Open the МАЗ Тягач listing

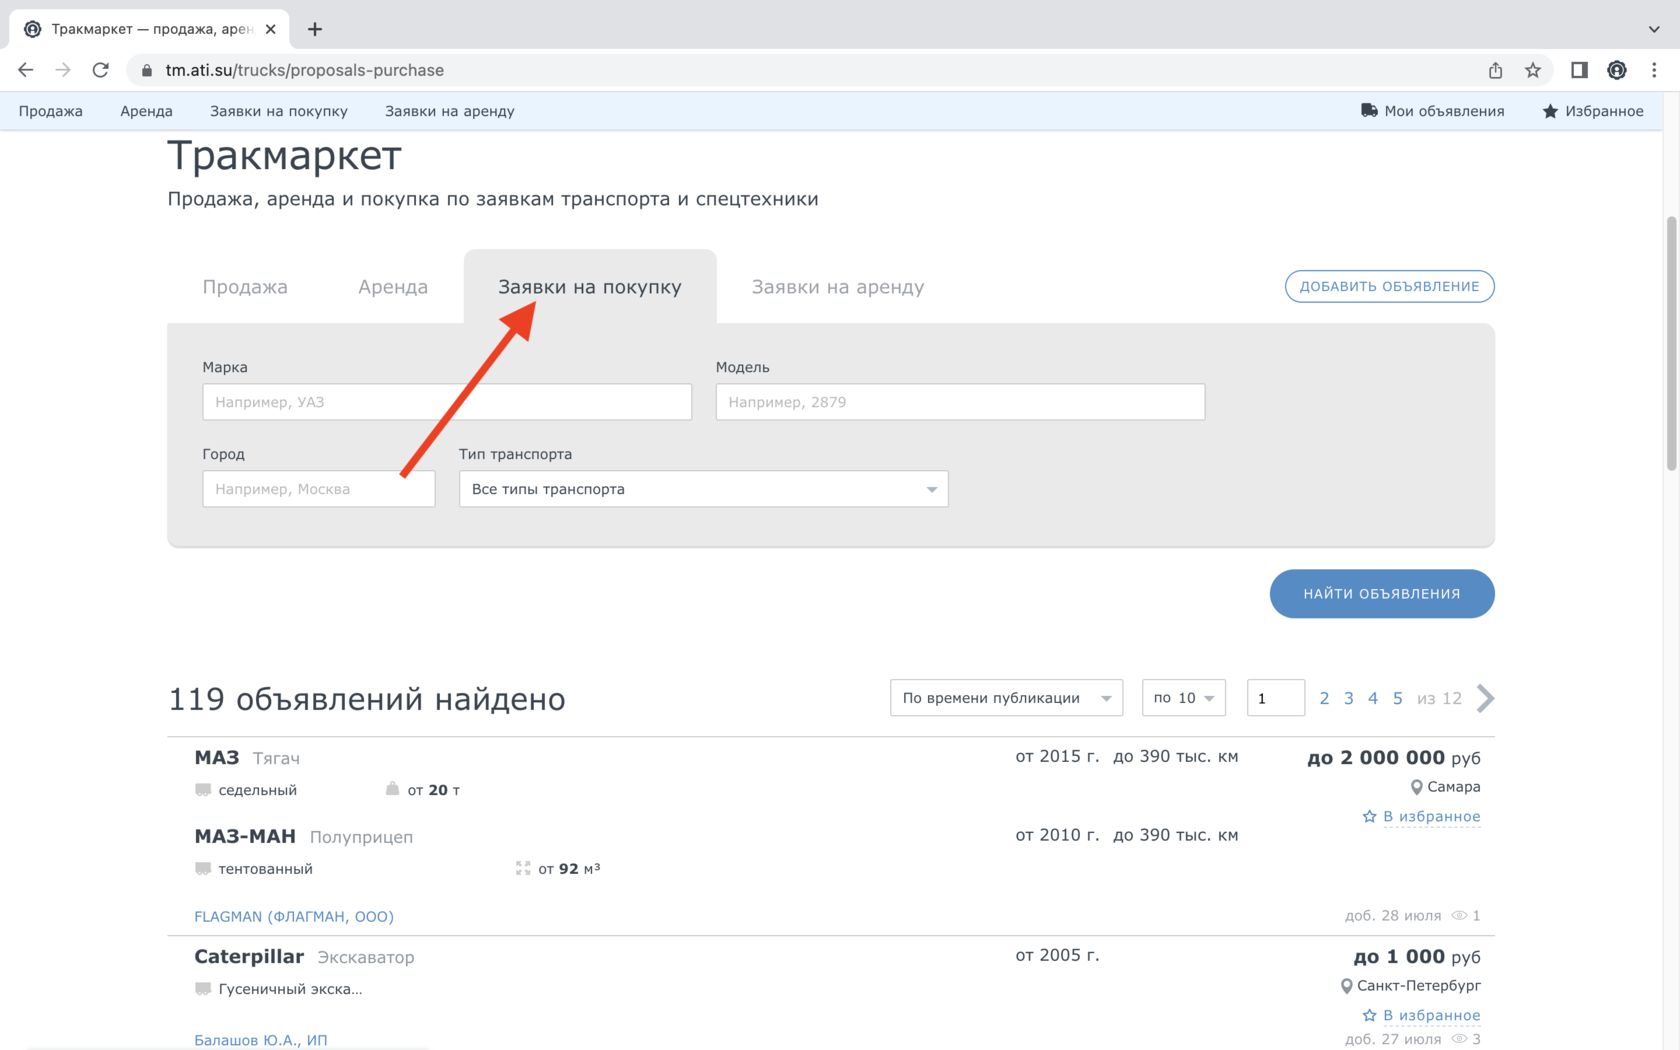[x=247, y=757]
